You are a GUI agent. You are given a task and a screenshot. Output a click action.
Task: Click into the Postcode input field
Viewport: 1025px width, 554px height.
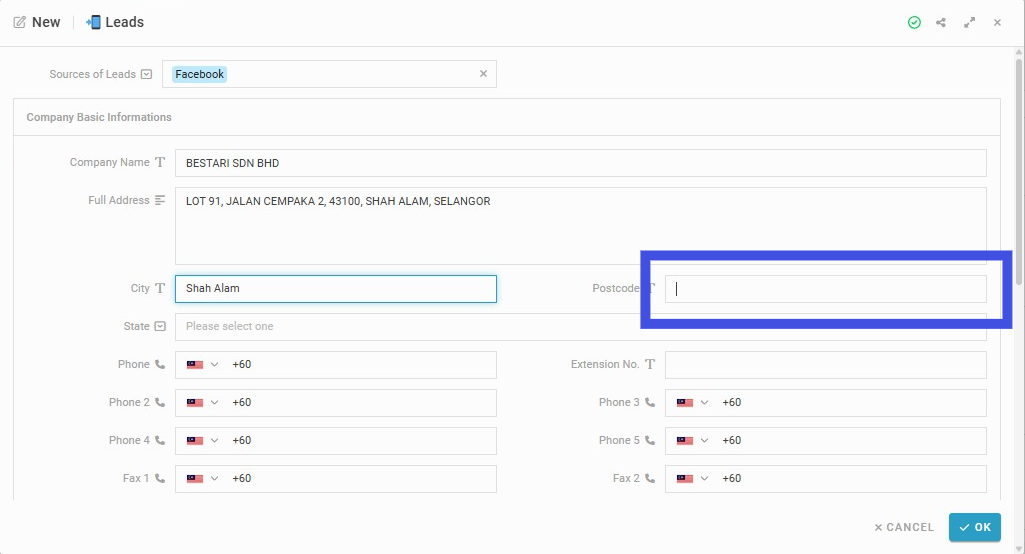click(826, 289)
